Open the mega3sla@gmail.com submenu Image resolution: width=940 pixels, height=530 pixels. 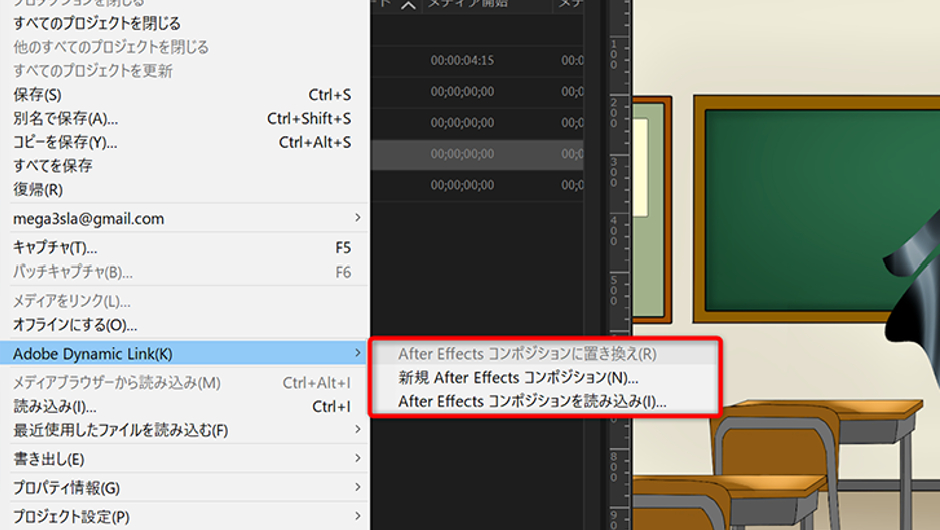click(184, 218)
